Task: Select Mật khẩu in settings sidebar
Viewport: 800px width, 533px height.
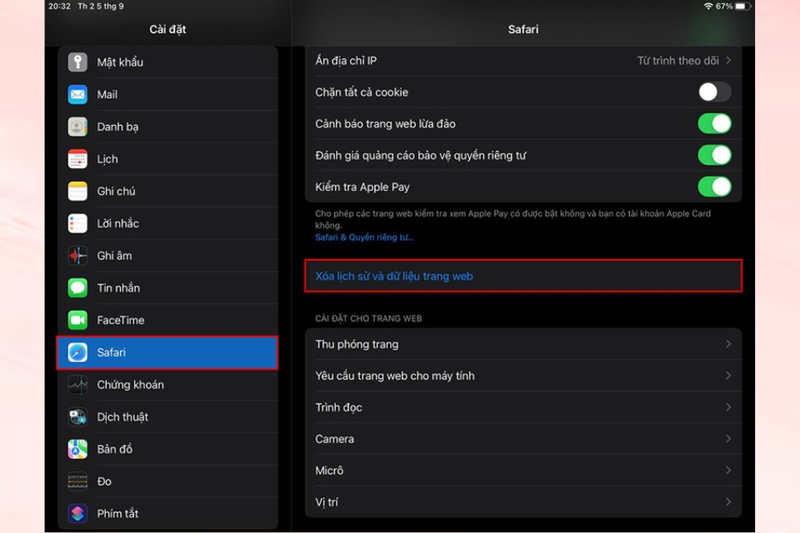Action: tap(168, 62)
